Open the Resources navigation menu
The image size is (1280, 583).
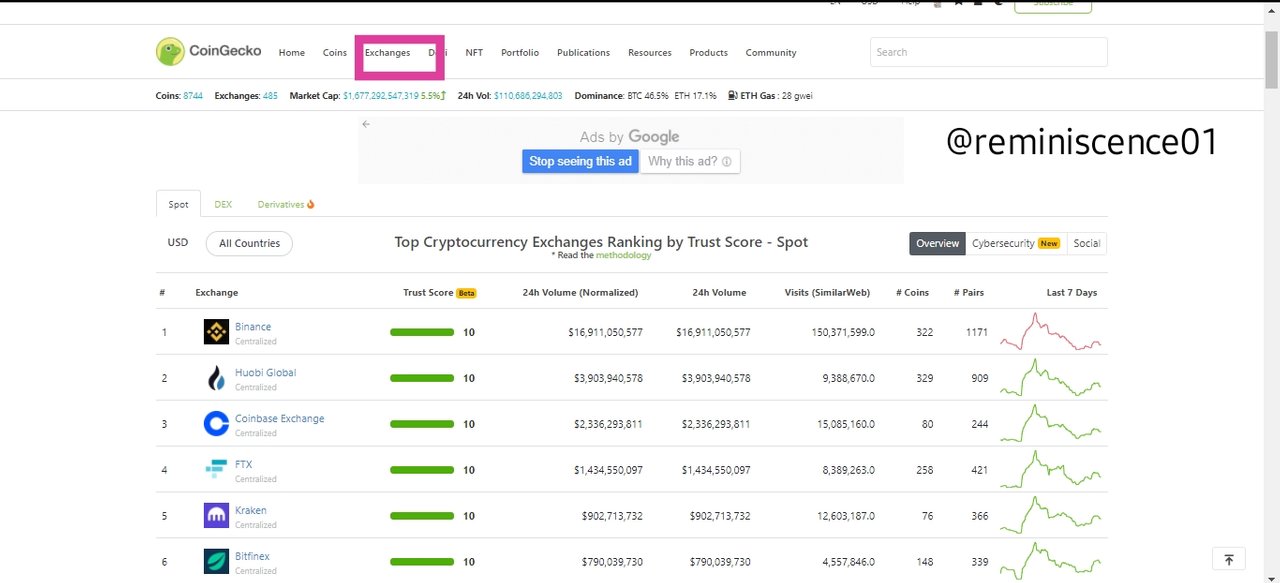pos(650,53)
